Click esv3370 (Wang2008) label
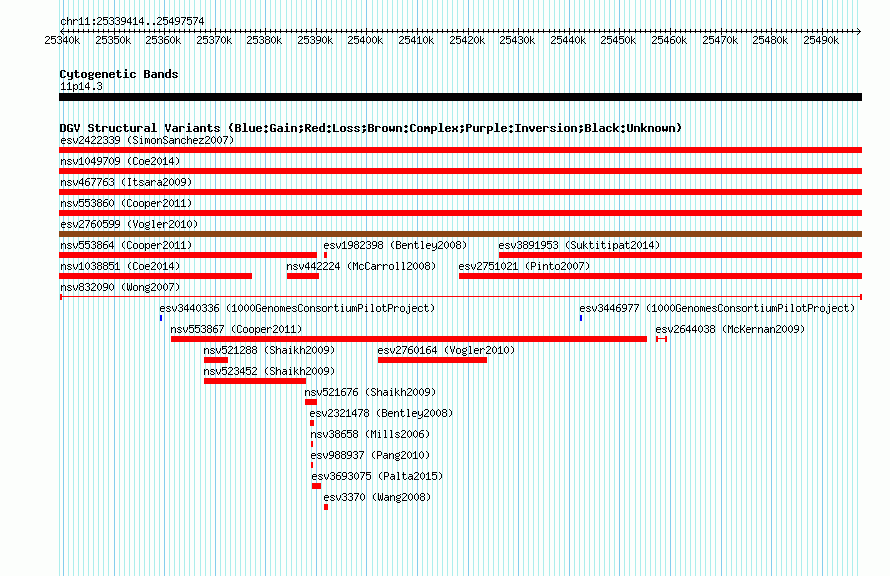Image resolution: width=890 pixels, height=576 pixels. pos(377,497)
